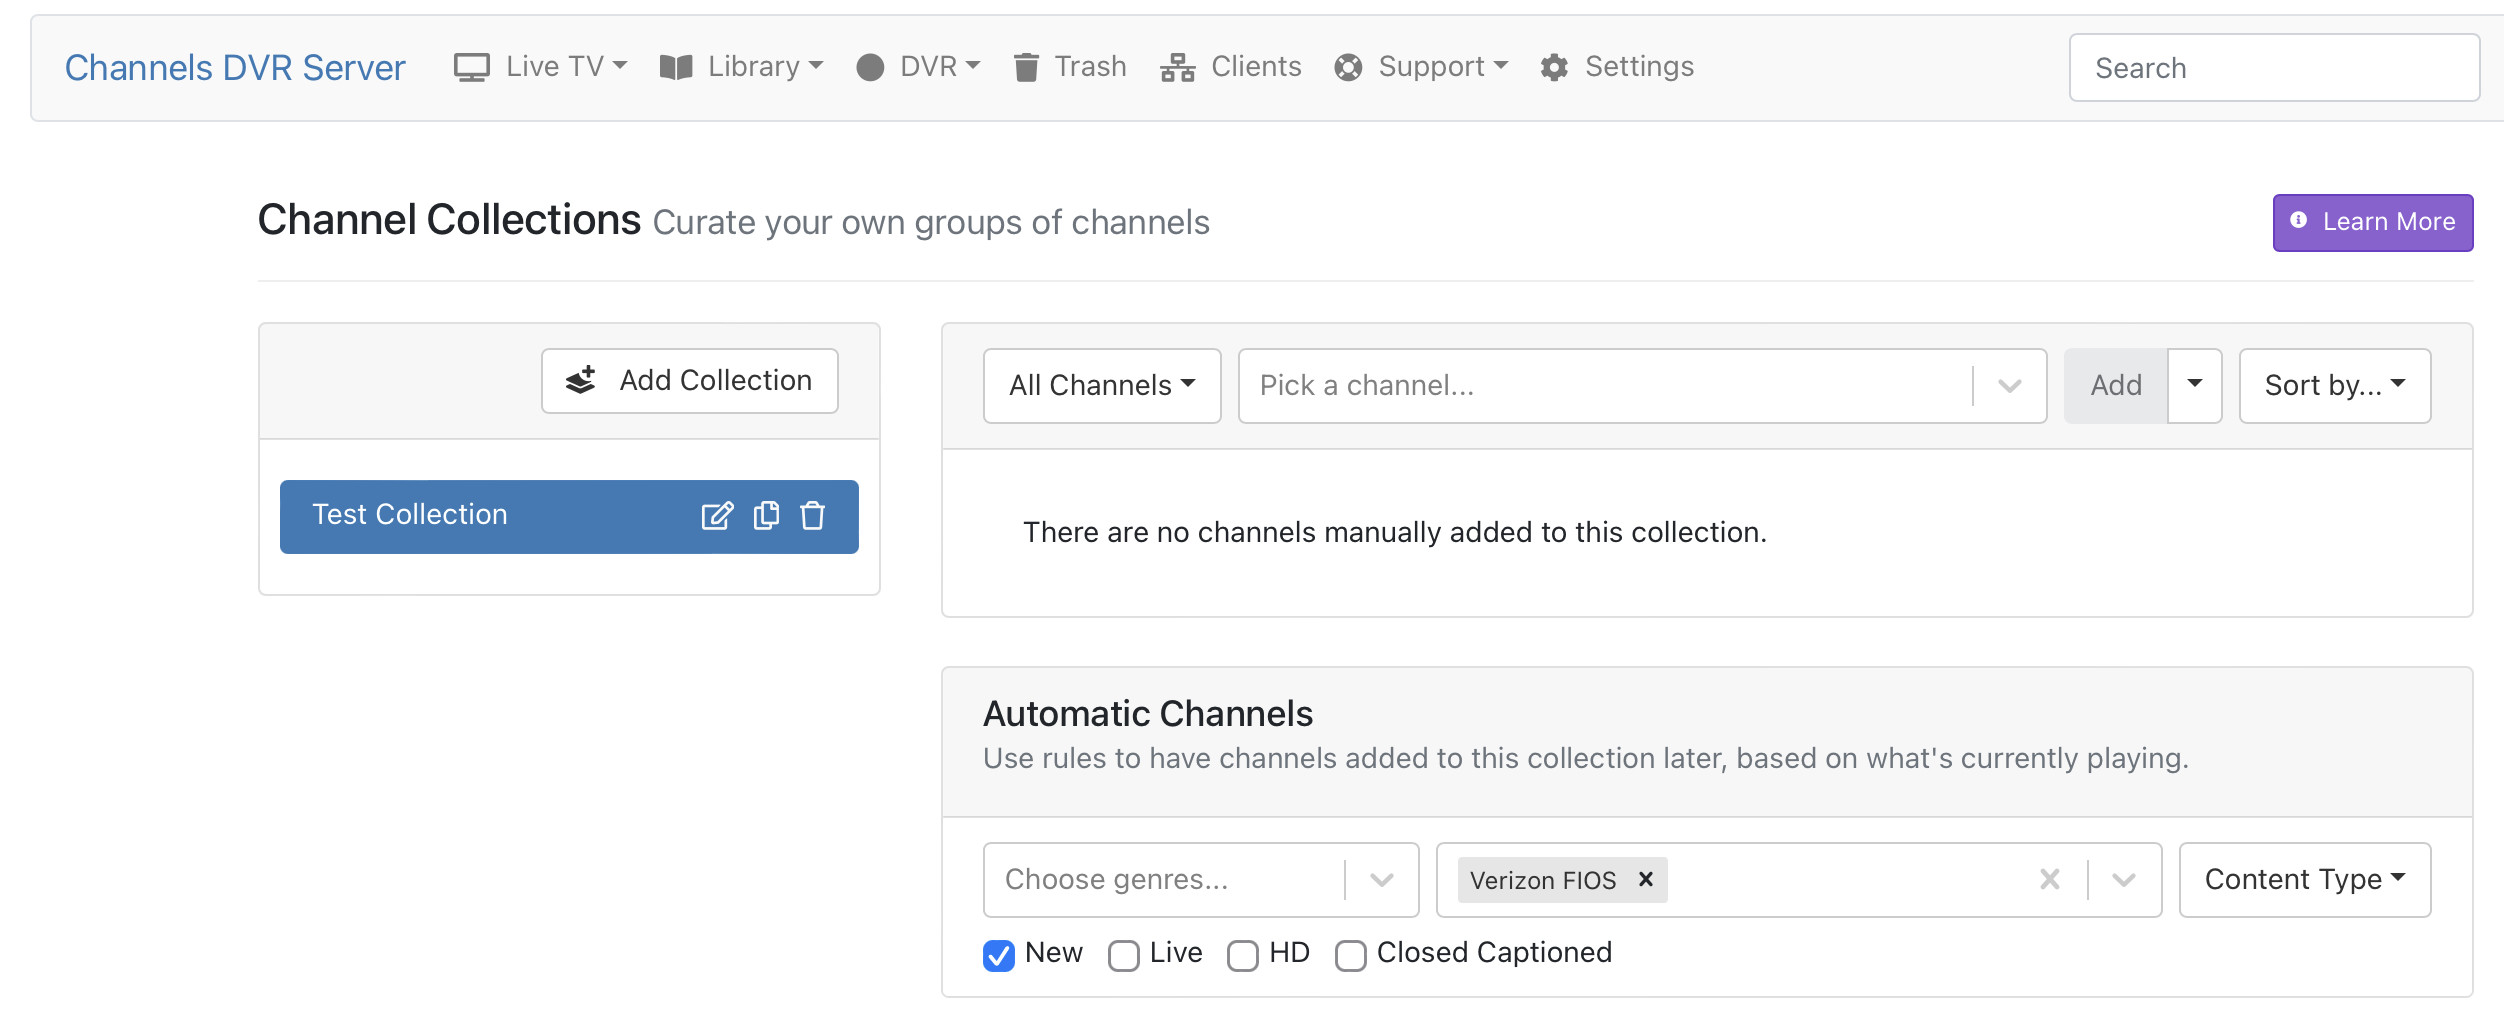Click the duplicate icon on Test Collection
Screen dimensions: 2504x1017
coord(766,515)
